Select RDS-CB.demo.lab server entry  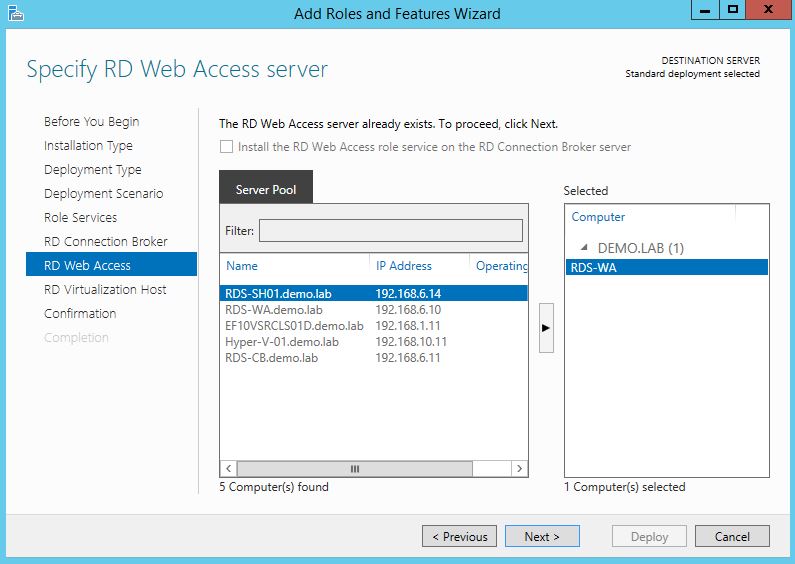(x=271, y=358)
